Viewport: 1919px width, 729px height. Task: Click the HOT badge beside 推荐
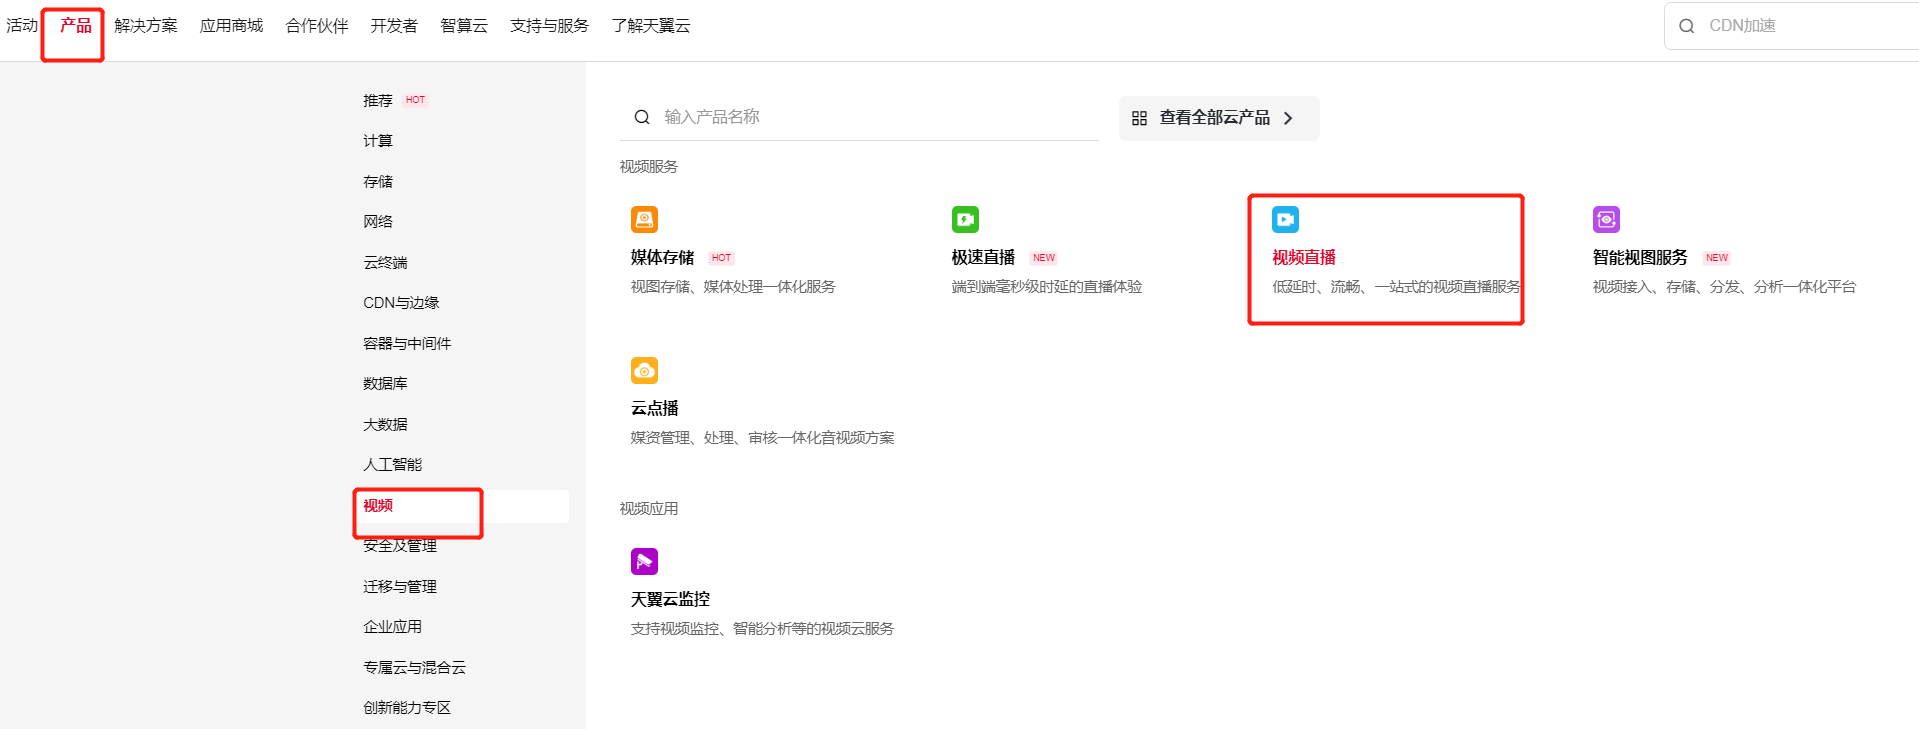(415, 100)
